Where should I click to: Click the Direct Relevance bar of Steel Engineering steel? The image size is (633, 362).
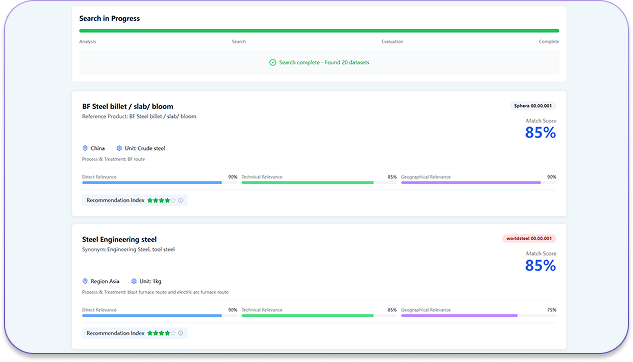159,316
